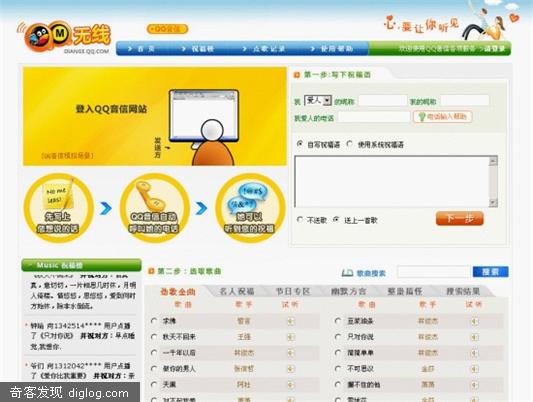Image resolution: width=533 pixels, height=402 pixels.
Task: Click the telephone auto-call circle illustration
Action: coord(154,208)
